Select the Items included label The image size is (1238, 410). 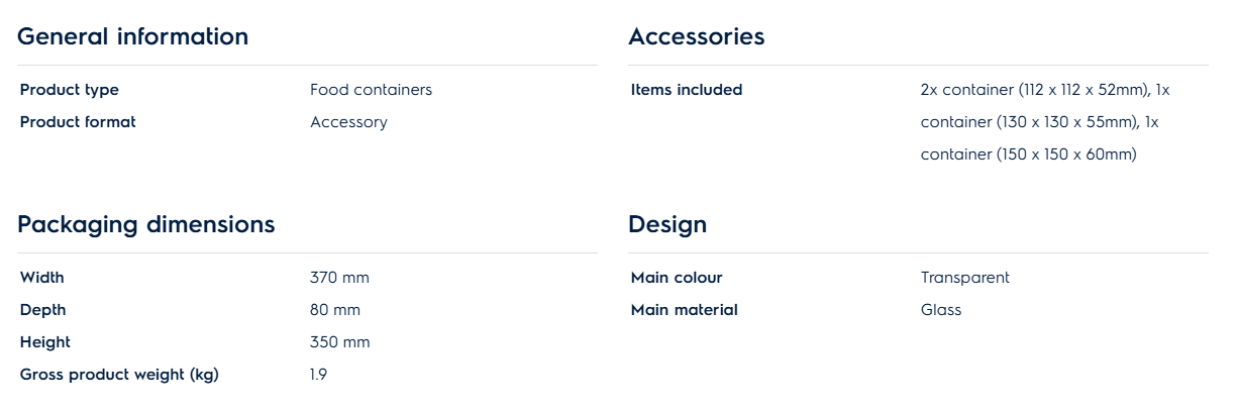click(686, 90)
